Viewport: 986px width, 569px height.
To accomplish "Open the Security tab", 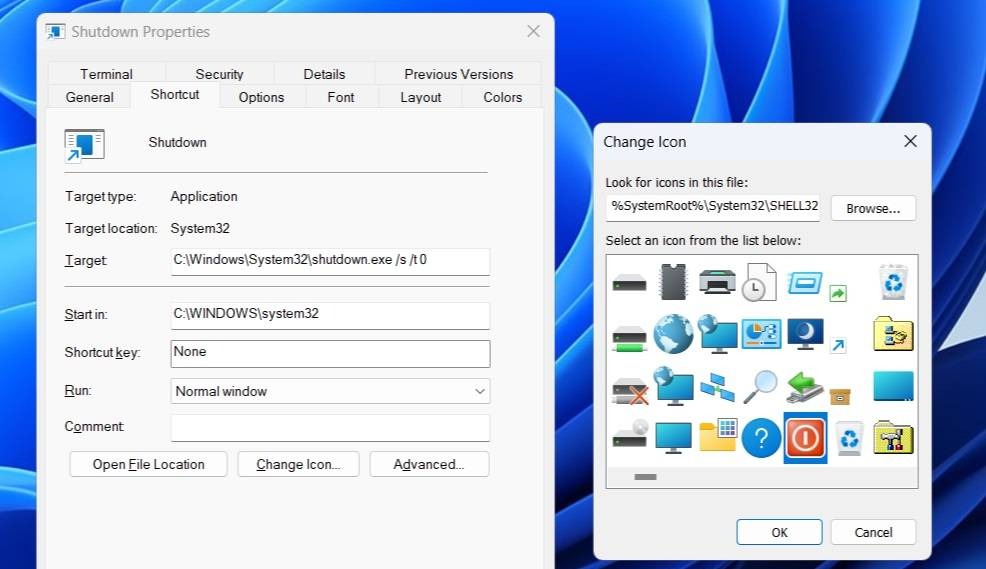I will (219, 74).
